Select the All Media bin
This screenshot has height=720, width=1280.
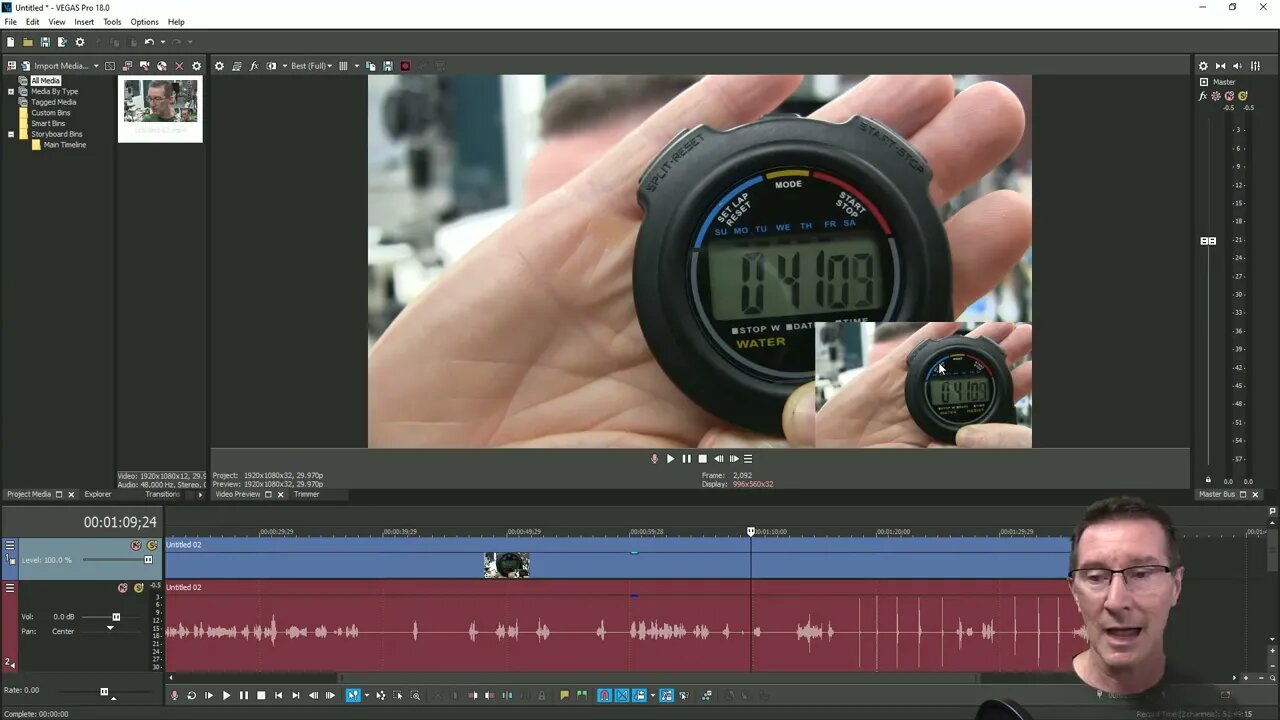pyautogui.click(x=45, y=81)
